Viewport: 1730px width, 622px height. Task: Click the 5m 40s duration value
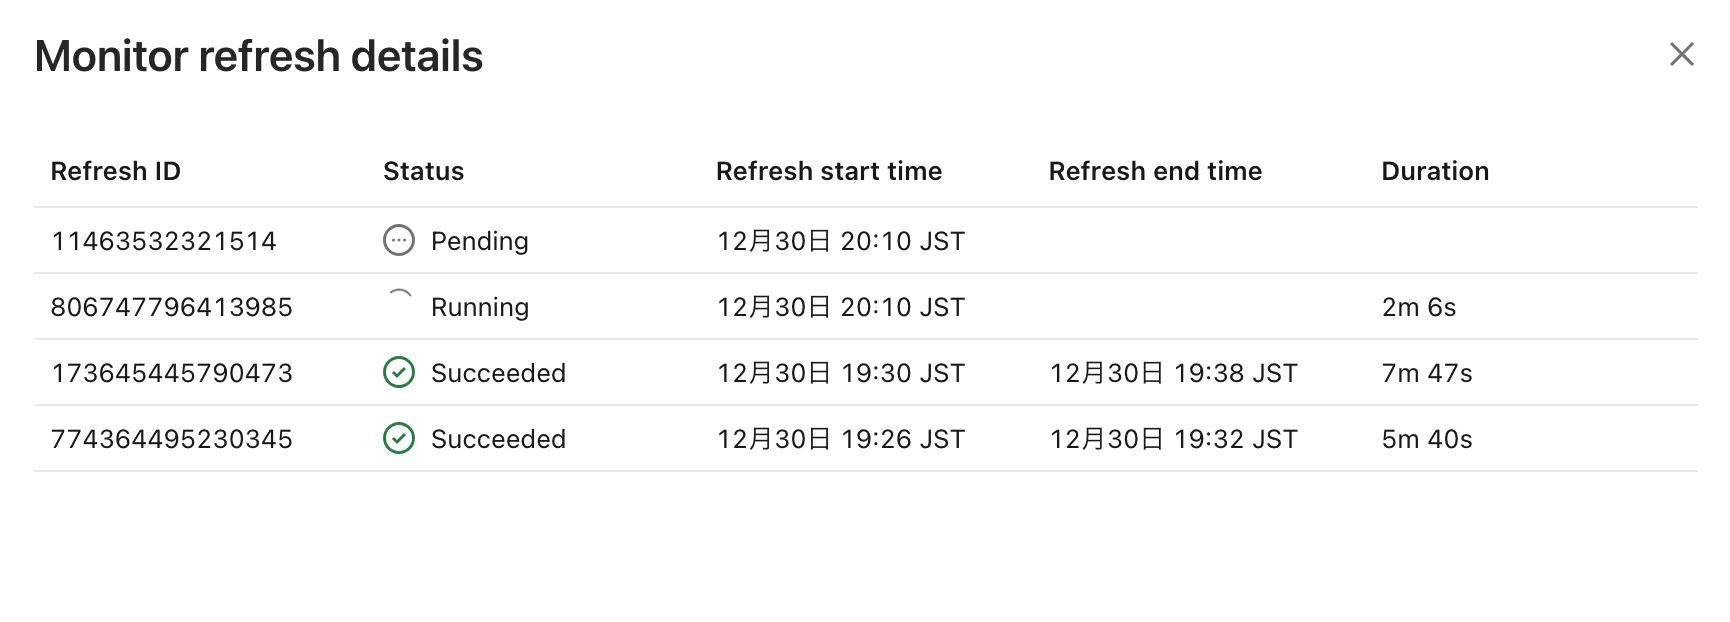tap(1427, 439)
